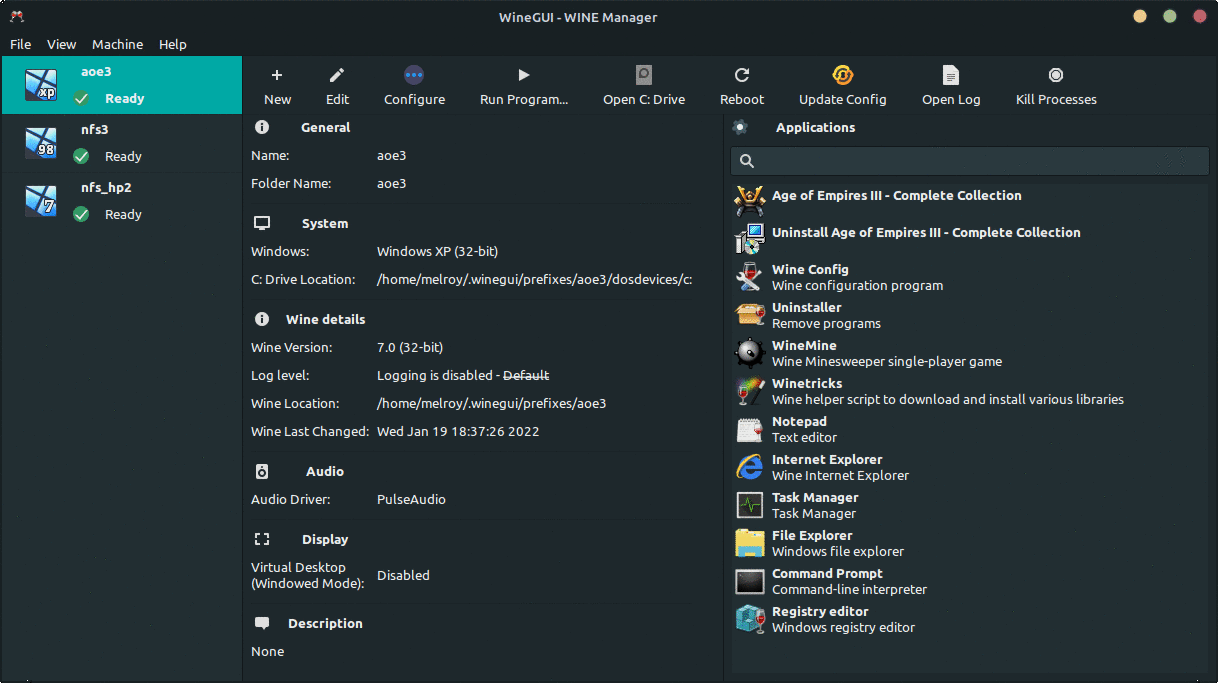The image size is (1218, 683).
Task: Click the Edit pencil icon
Action: pyautogui.click(x=337, y=75)
